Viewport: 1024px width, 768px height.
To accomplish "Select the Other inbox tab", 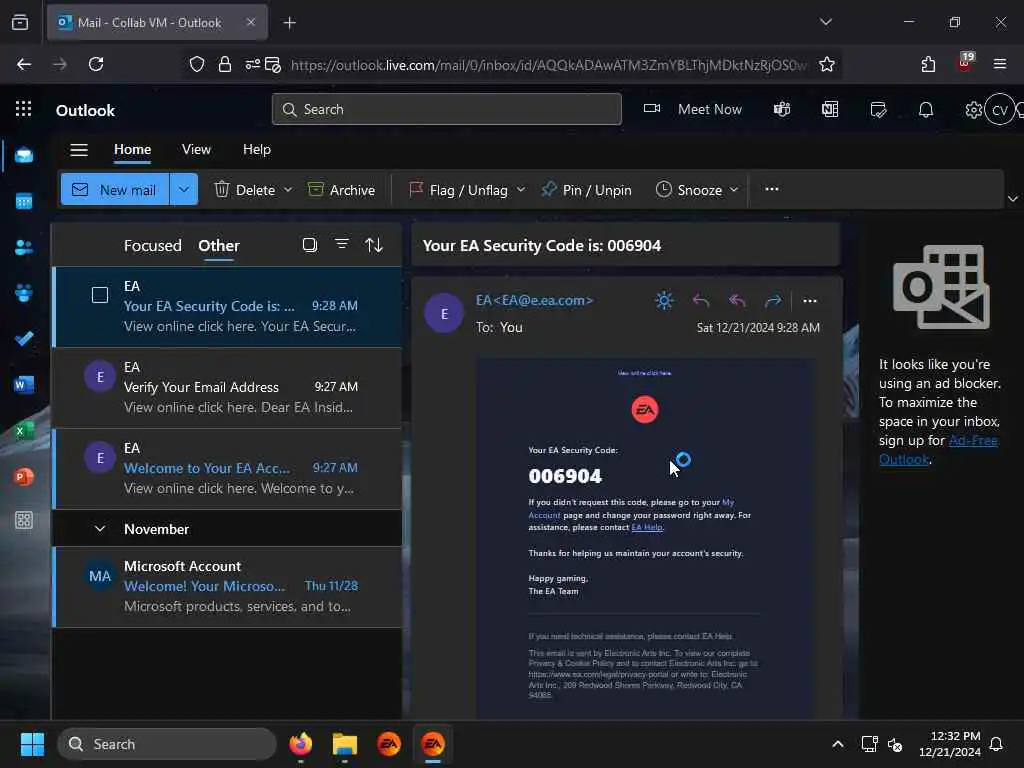I will click(219, 246).
